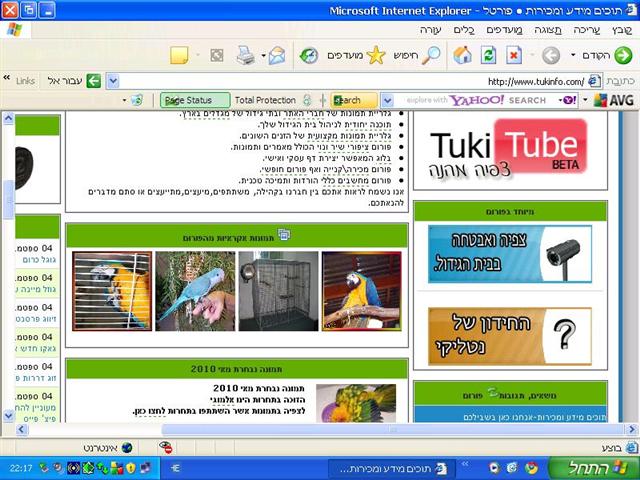640x480 pixels.
Task: Click the Page Status button
Action: [195, 100]
